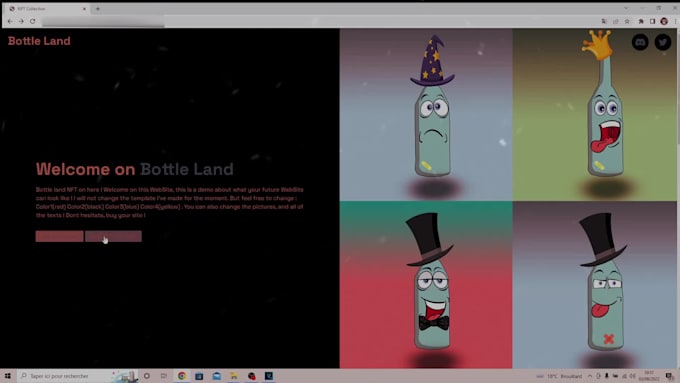Open the Chrome profile avatar

pos(664,21)
